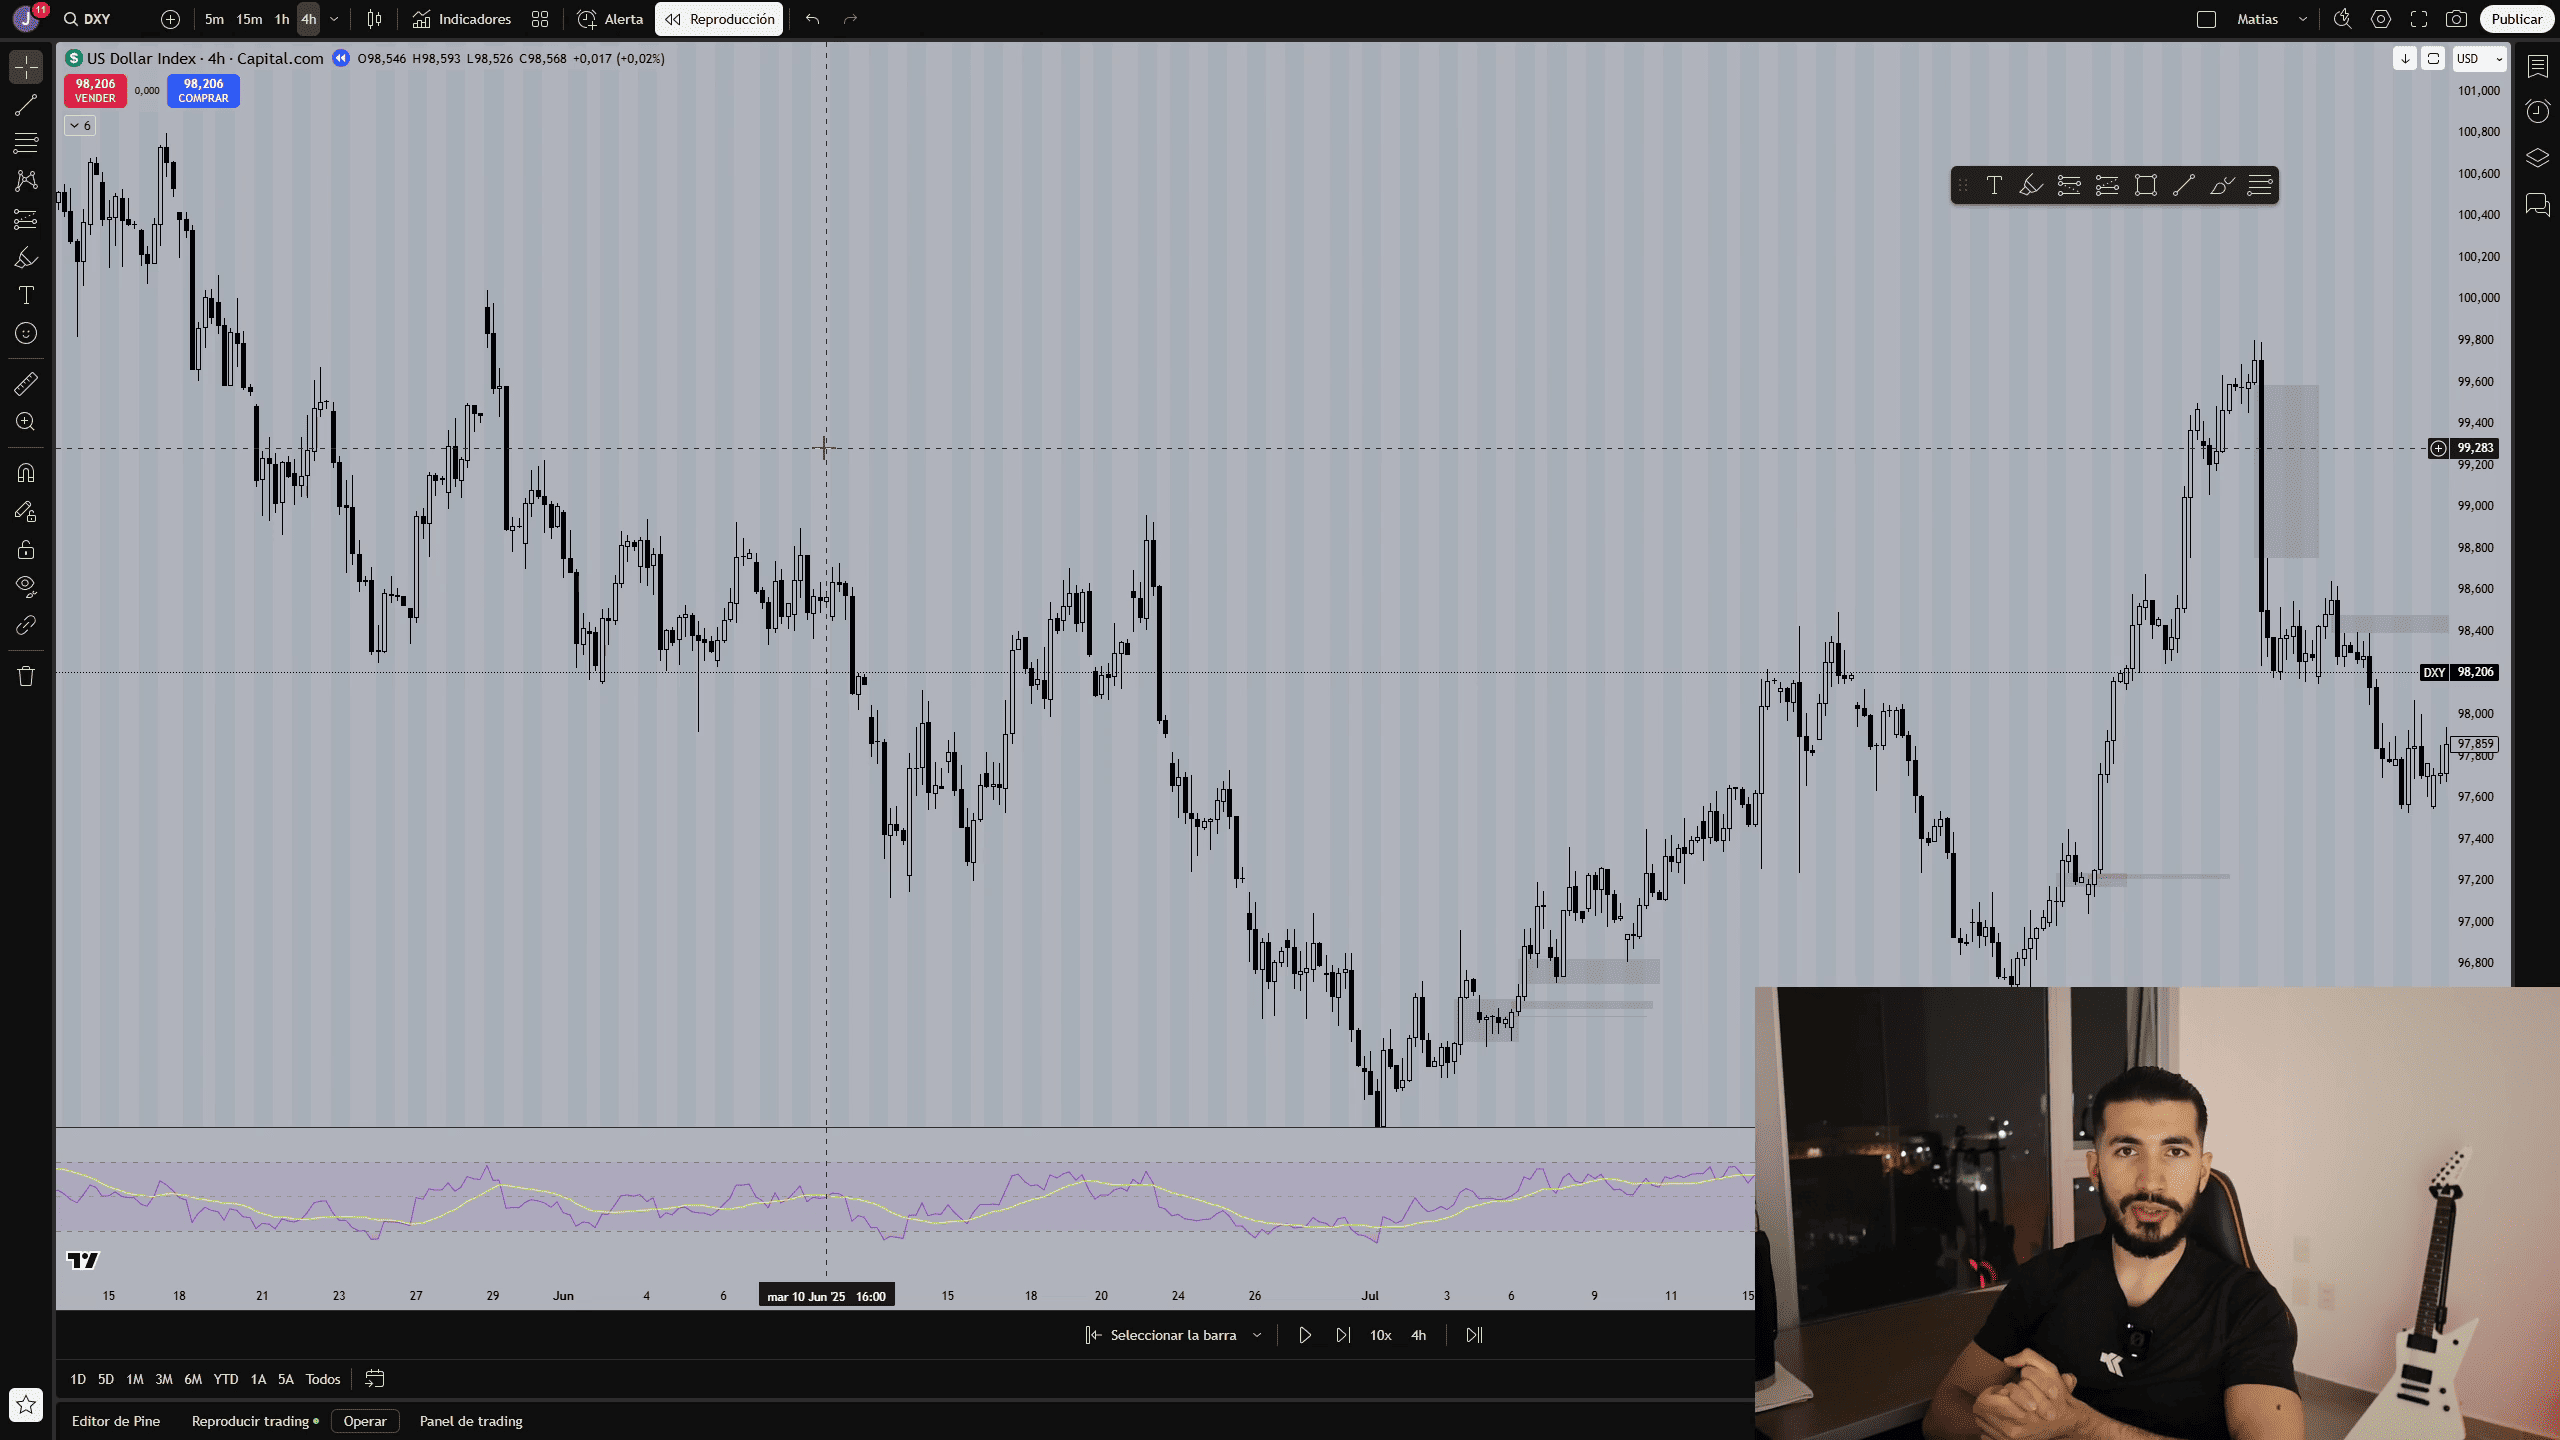Switch to Panel de trading tab
This screenshot has width=2560, height=1440.
click(x=471, y=1421)
